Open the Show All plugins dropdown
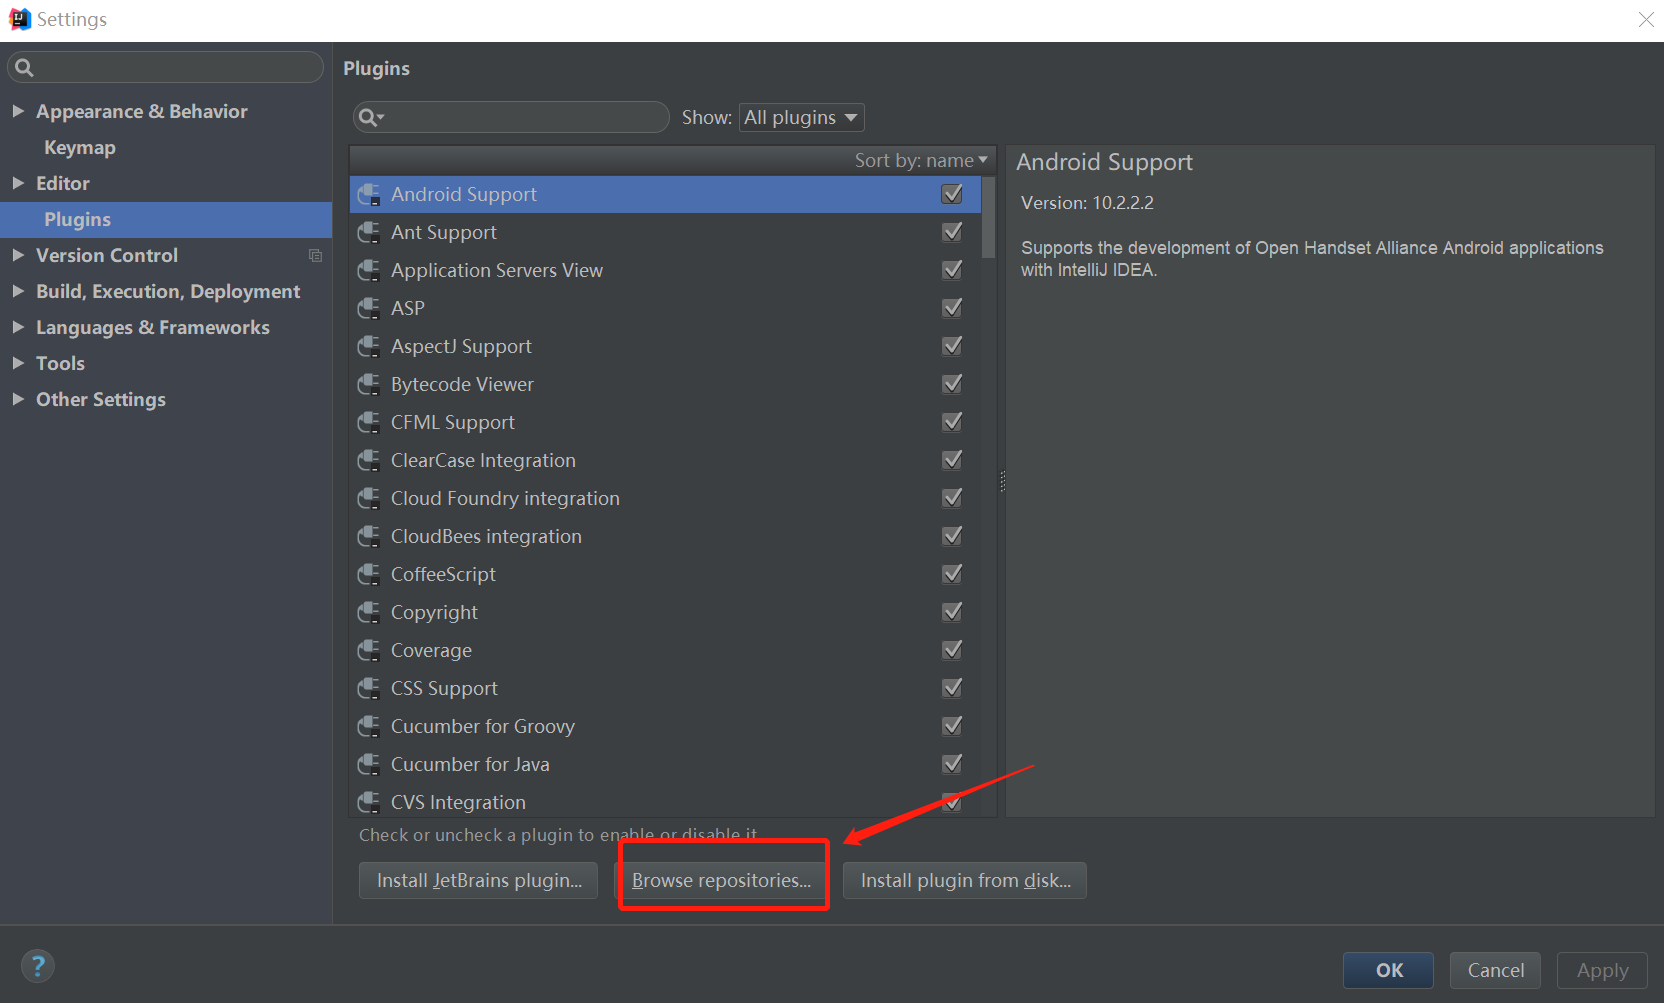This screenshot has height=1003, width=1664. coord(801,117)
